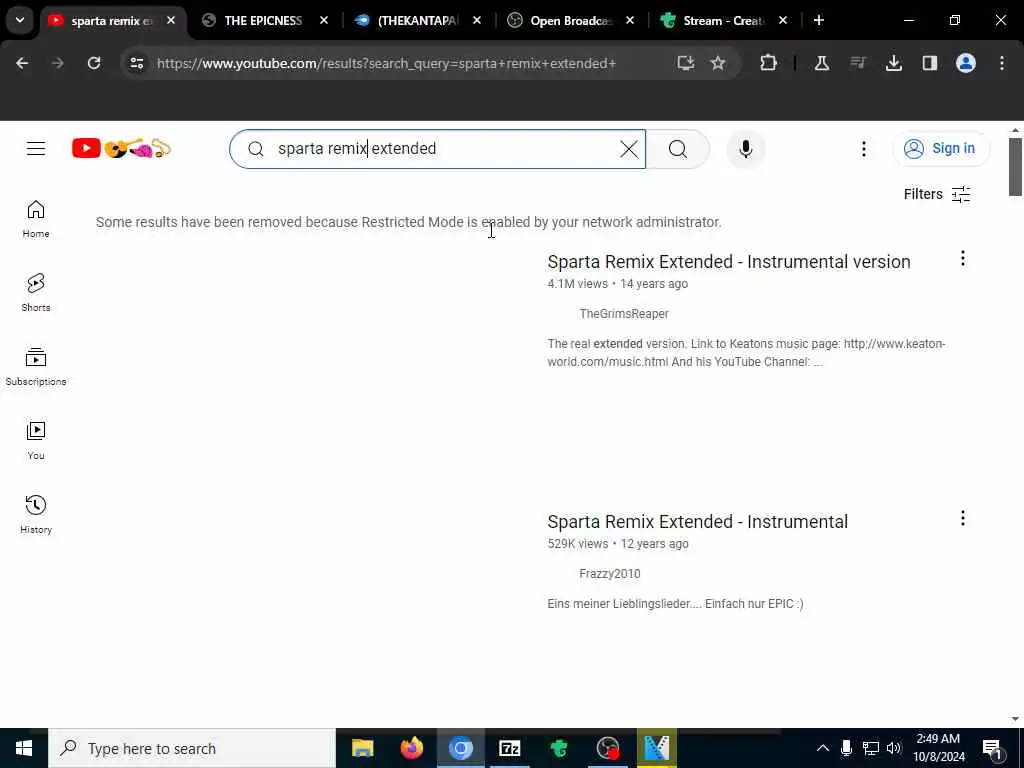The width and height of the screenshot is (1024, 768).
Task: Open History in sidebar
Action: (36, 515)
